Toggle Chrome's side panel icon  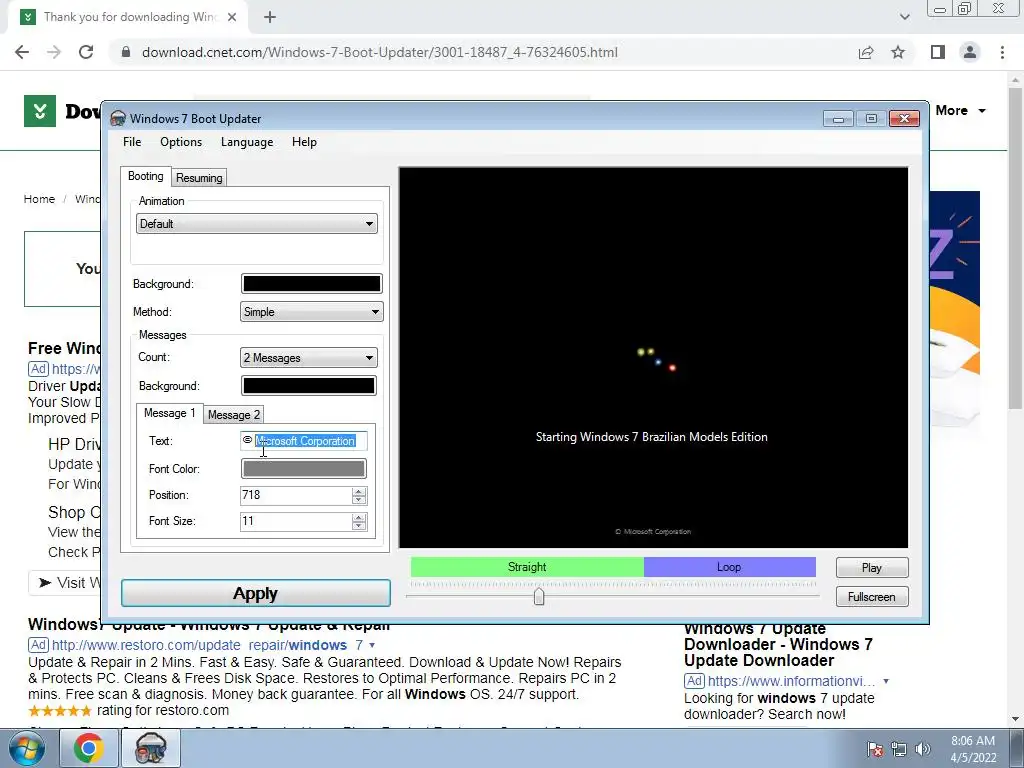(938, 52)
